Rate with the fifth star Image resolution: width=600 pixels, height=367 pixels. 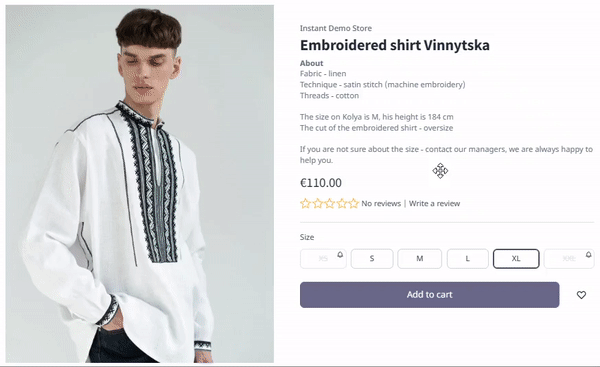click(x=354, y=203)
